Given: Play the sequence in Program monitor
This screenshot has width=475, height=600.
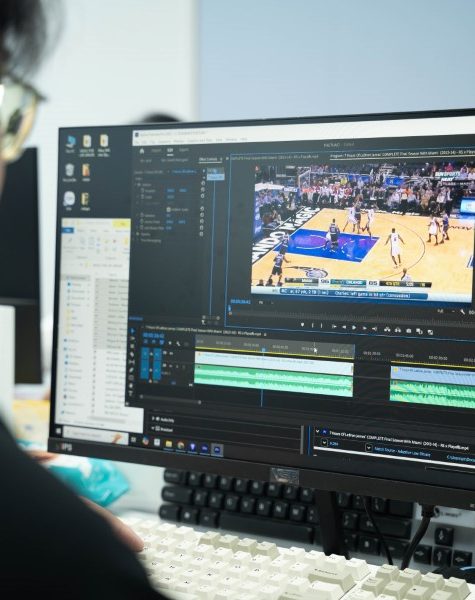Looking at the screenshot, I should click(x=354, y=328).
